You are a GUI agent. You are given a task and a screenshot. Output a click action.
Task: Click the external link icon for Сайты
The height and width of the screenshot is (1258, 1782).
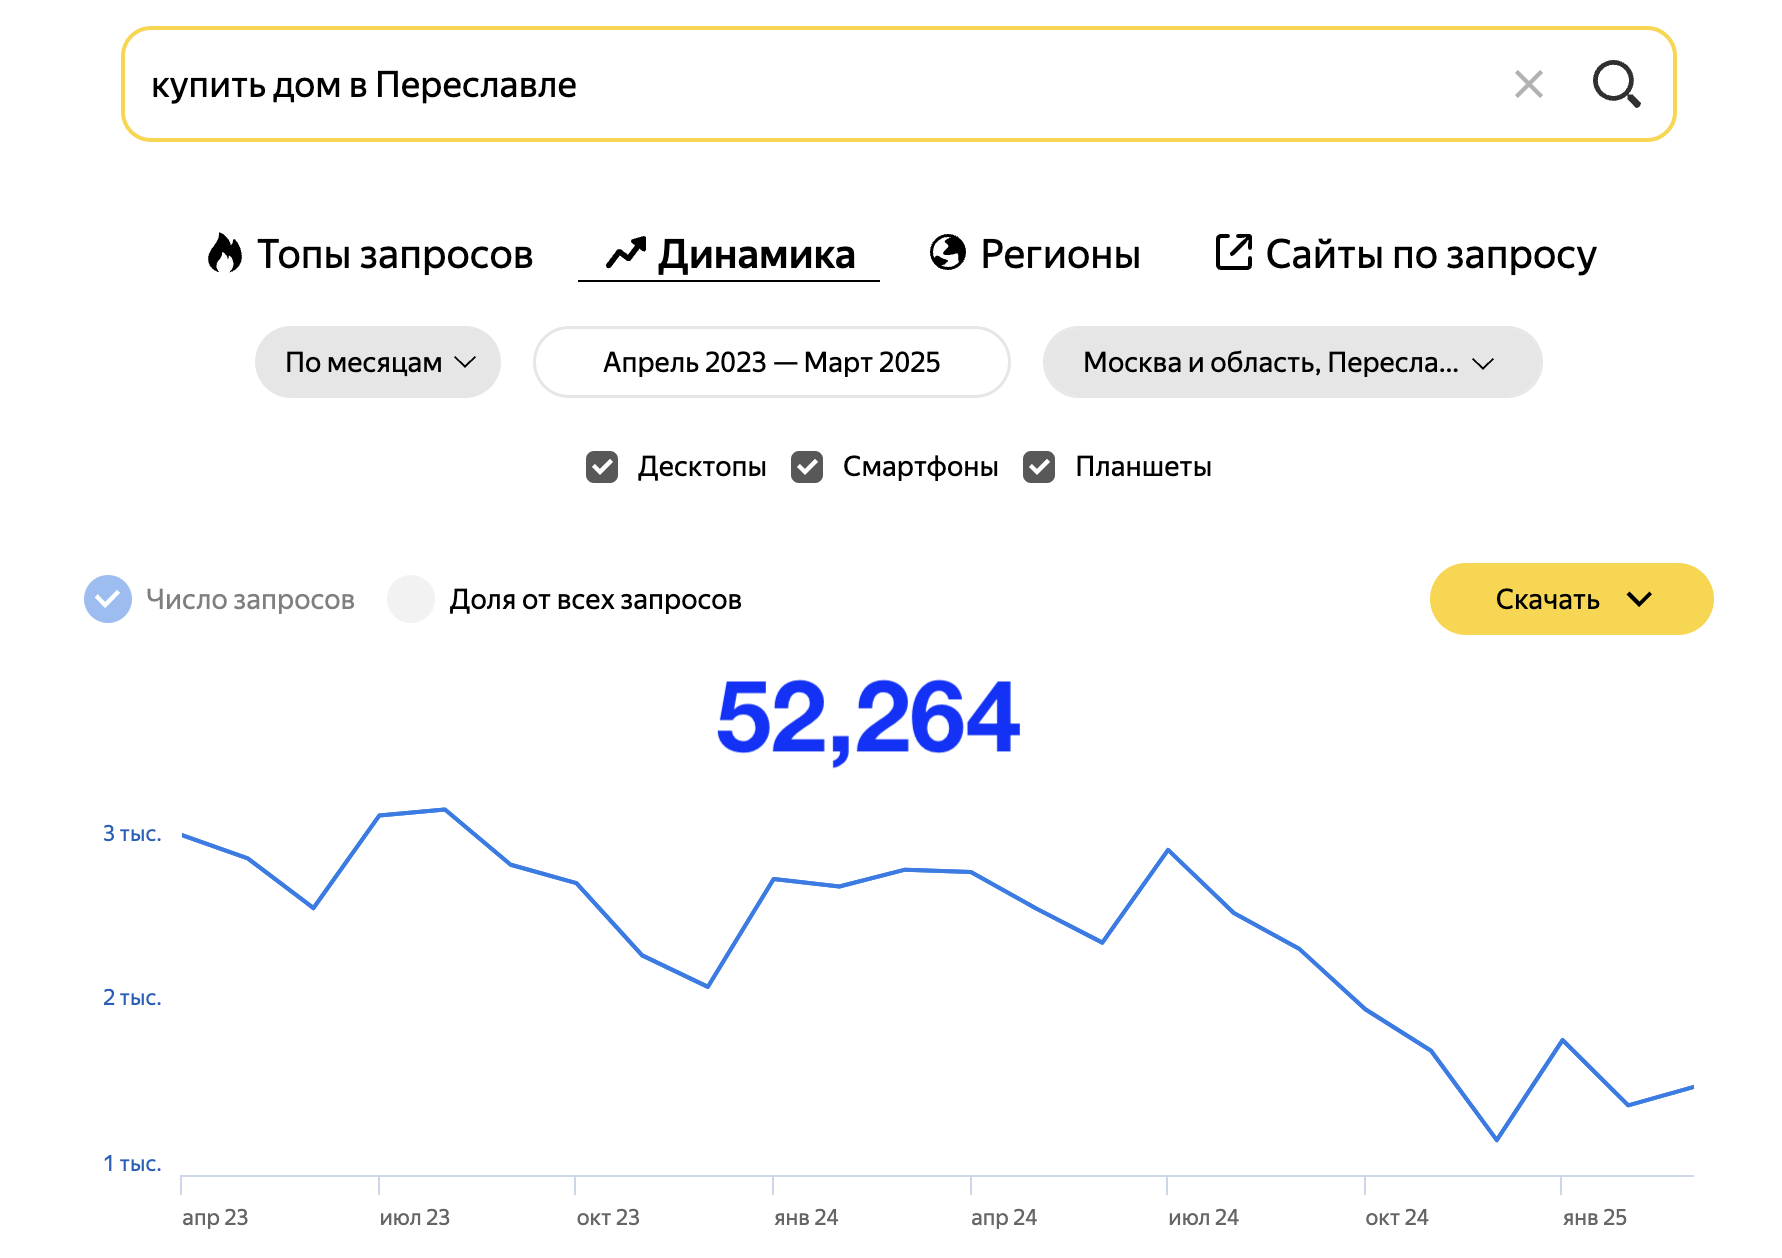click(x=1233, y=252)
